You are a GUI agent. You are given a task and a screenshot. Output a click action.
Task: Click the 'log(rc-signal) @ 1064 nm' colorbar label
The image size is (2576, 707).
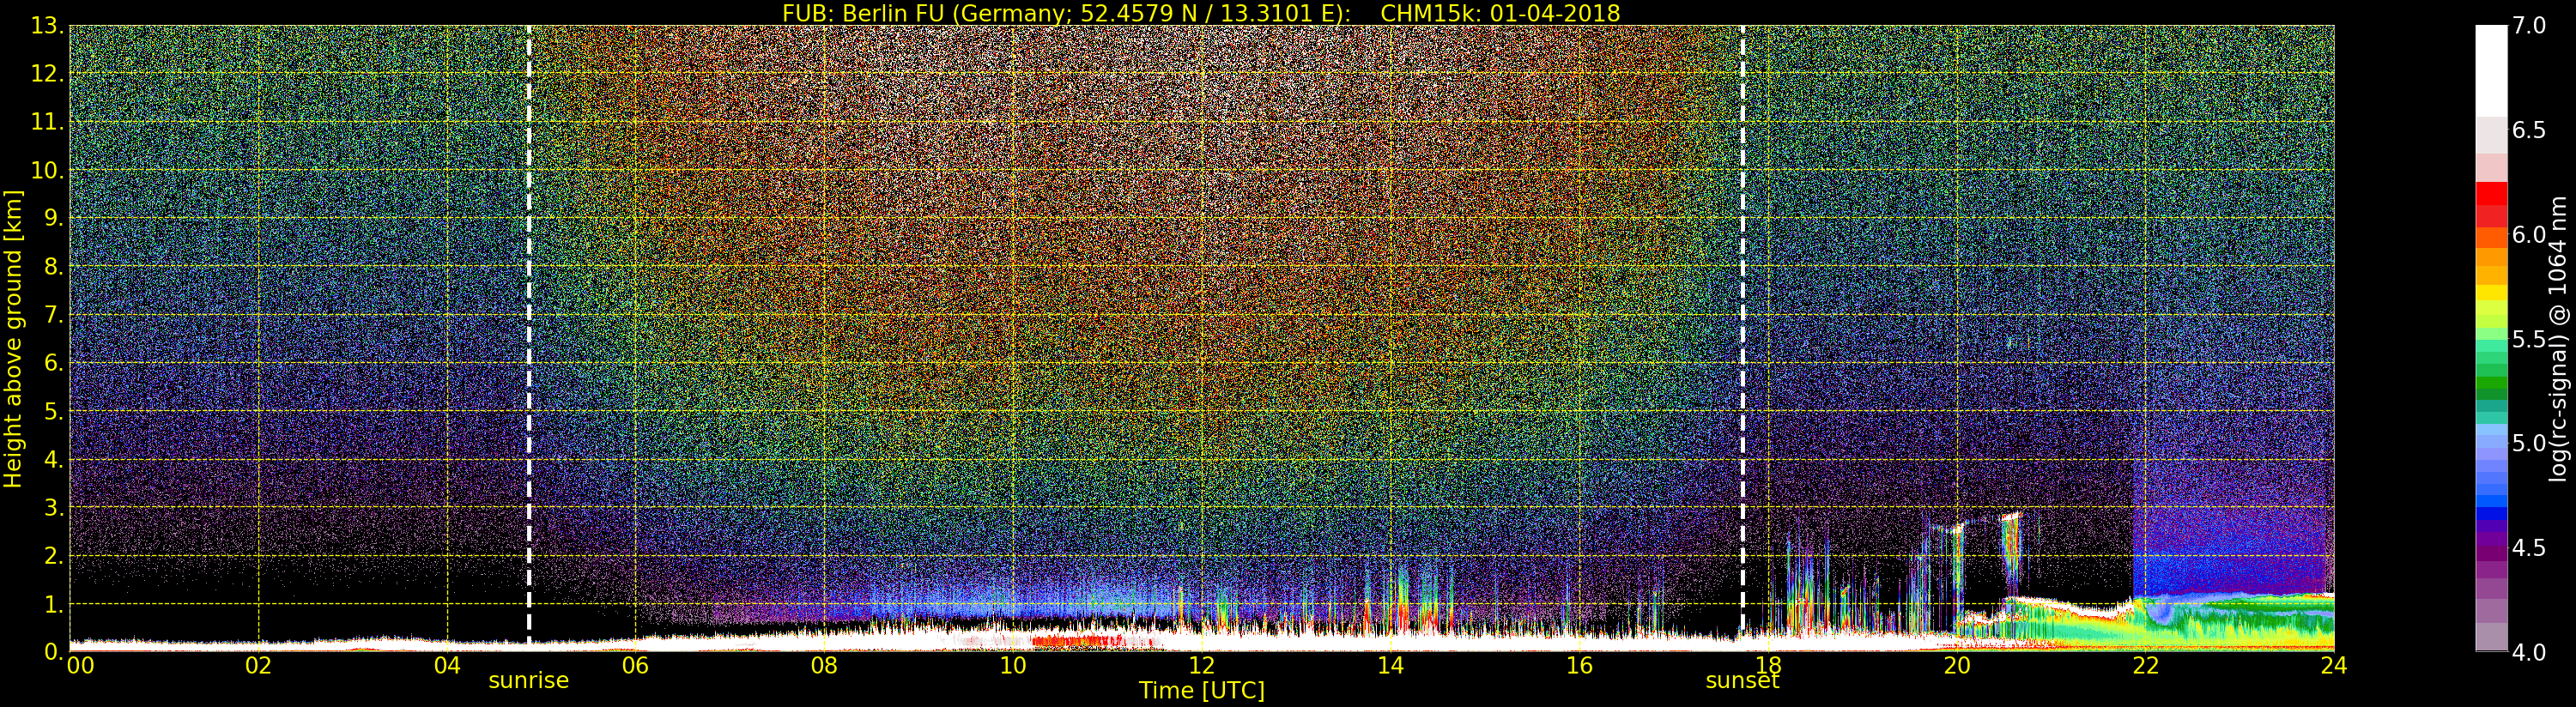pos(2557,339)
